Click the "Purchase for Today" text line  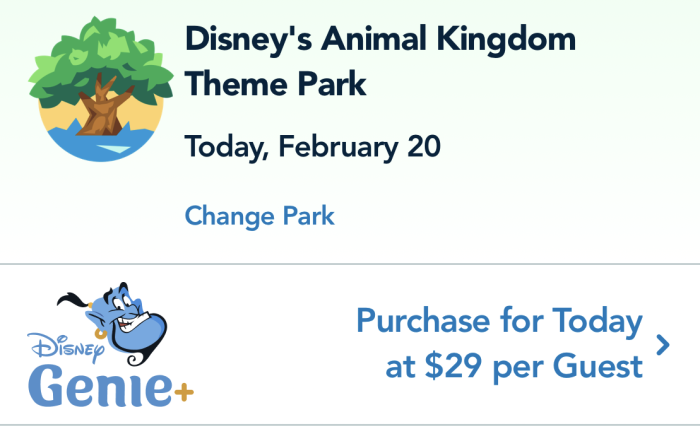pyautogui.click(x=499, y=321)
